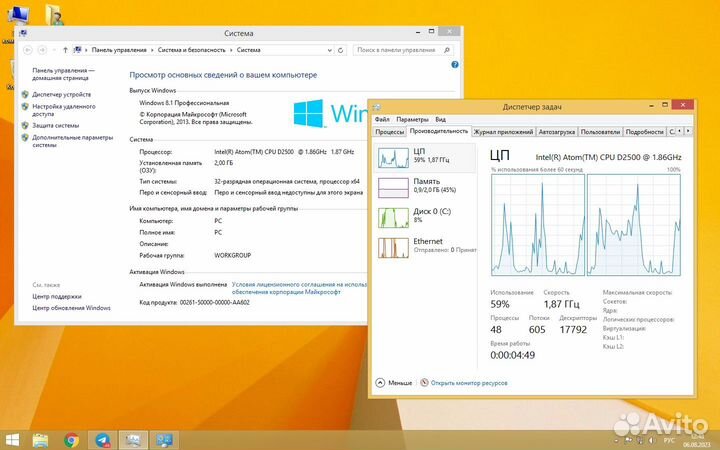Click the uptime value 0:00:04:49
The image size is (720, 450).
point(512,355)
